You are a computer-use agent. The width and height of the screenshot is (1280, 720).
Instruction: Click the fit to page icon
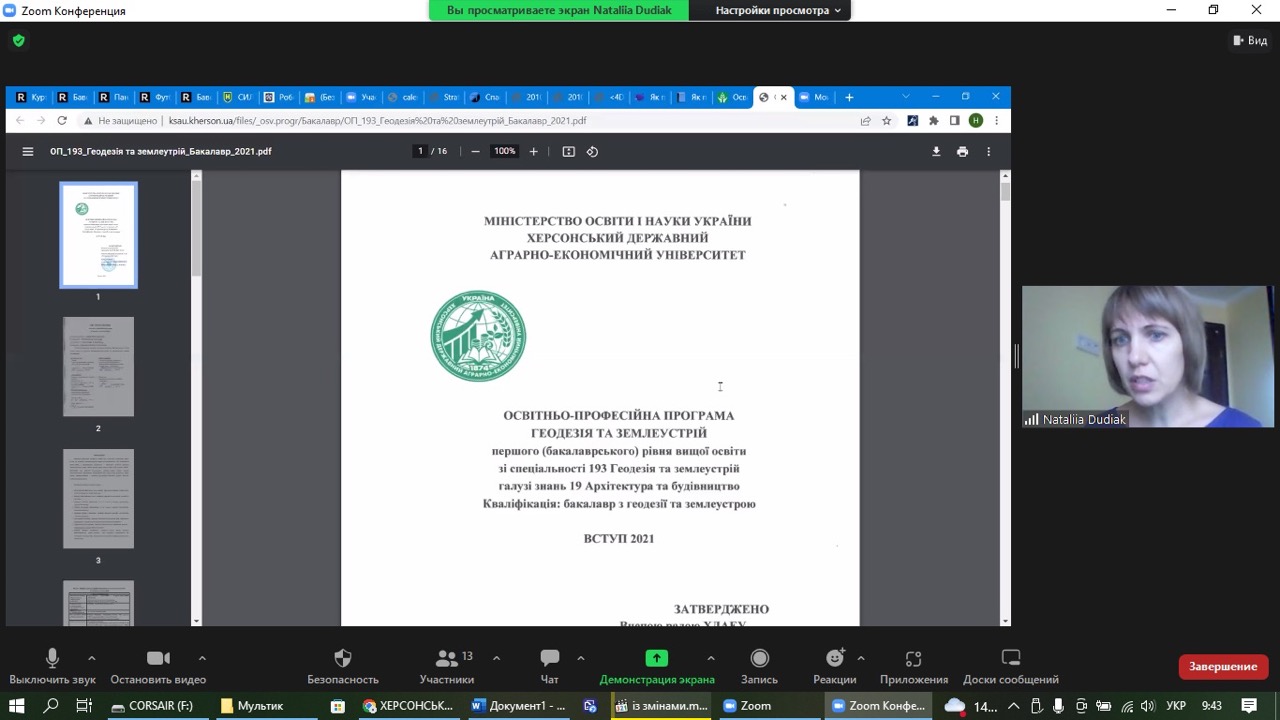pos(568,151)
